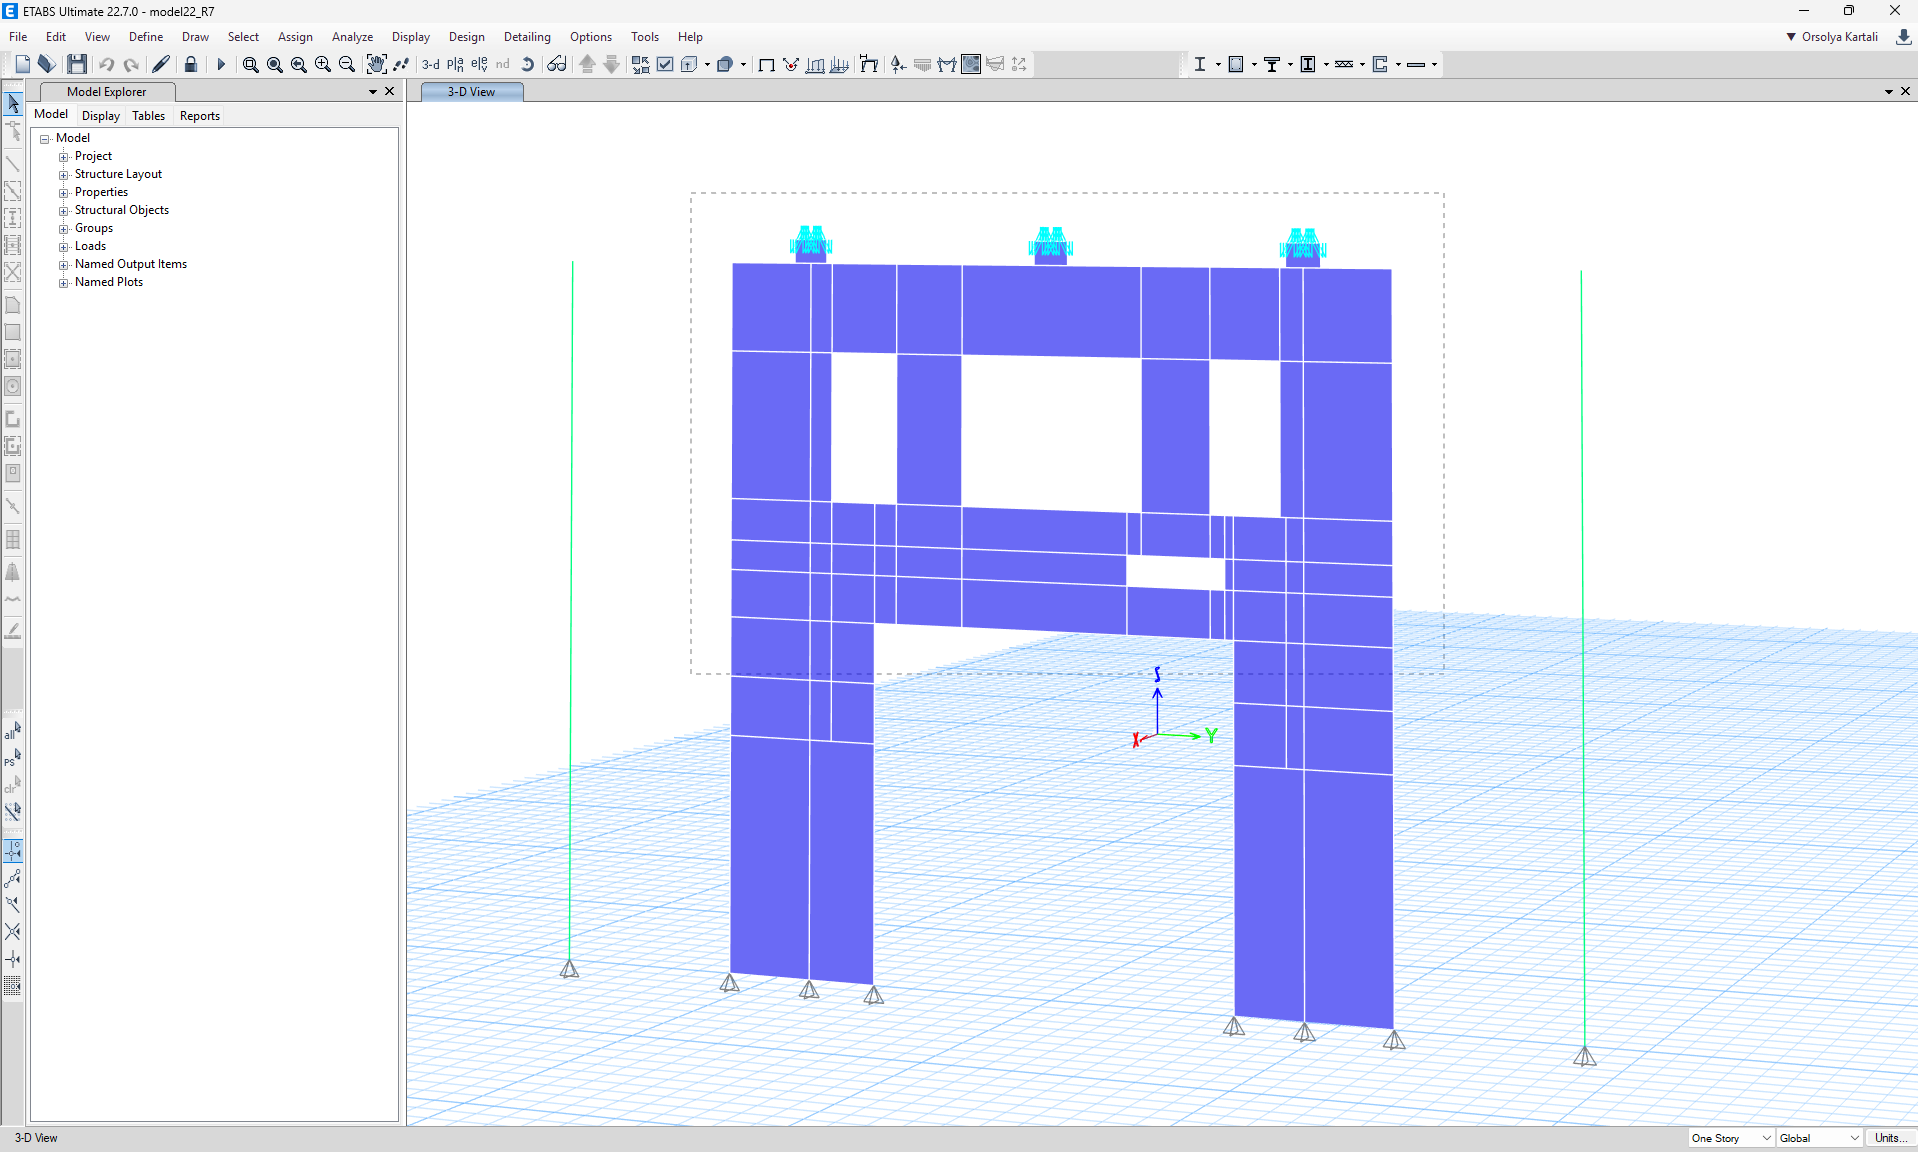Click the Units button in status bar
Image resolution: width=1918 pixels, height=1152 pixels.
tap(1888, 1138)
